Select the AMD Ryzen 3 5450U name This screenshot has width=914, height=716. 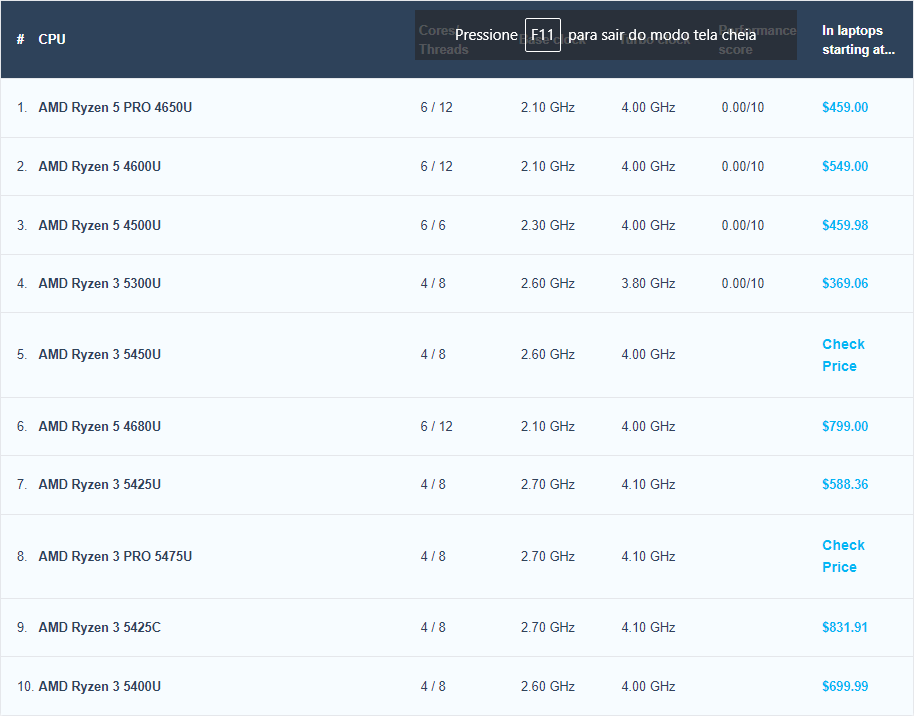pos(100,355)
